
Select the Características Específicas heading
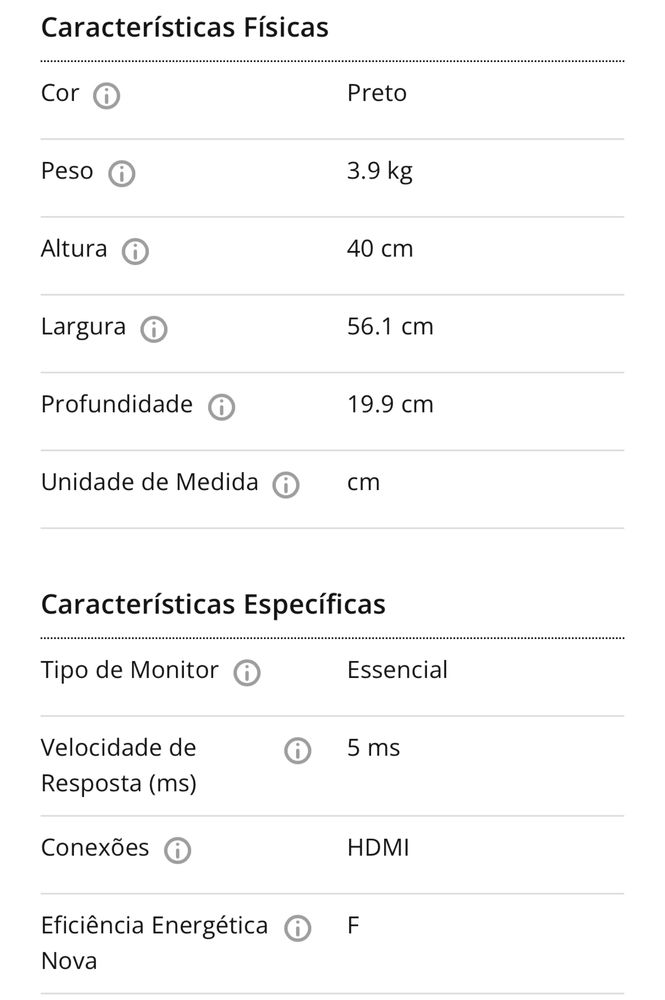click(x=214, y=605)
